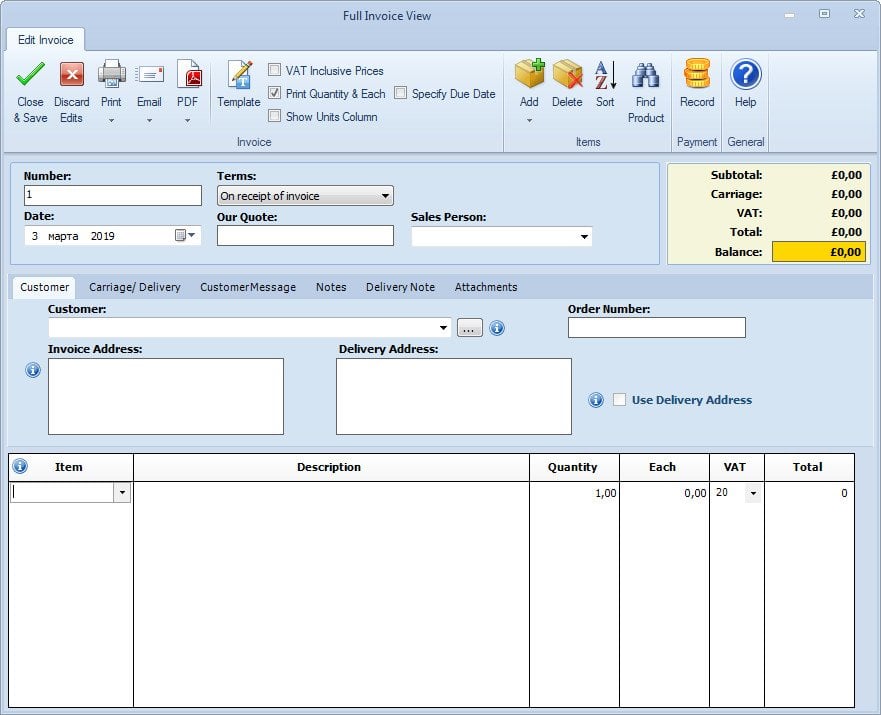
Task: Enable VAT Inclusive Prices
Action: [x=275, y=70]
